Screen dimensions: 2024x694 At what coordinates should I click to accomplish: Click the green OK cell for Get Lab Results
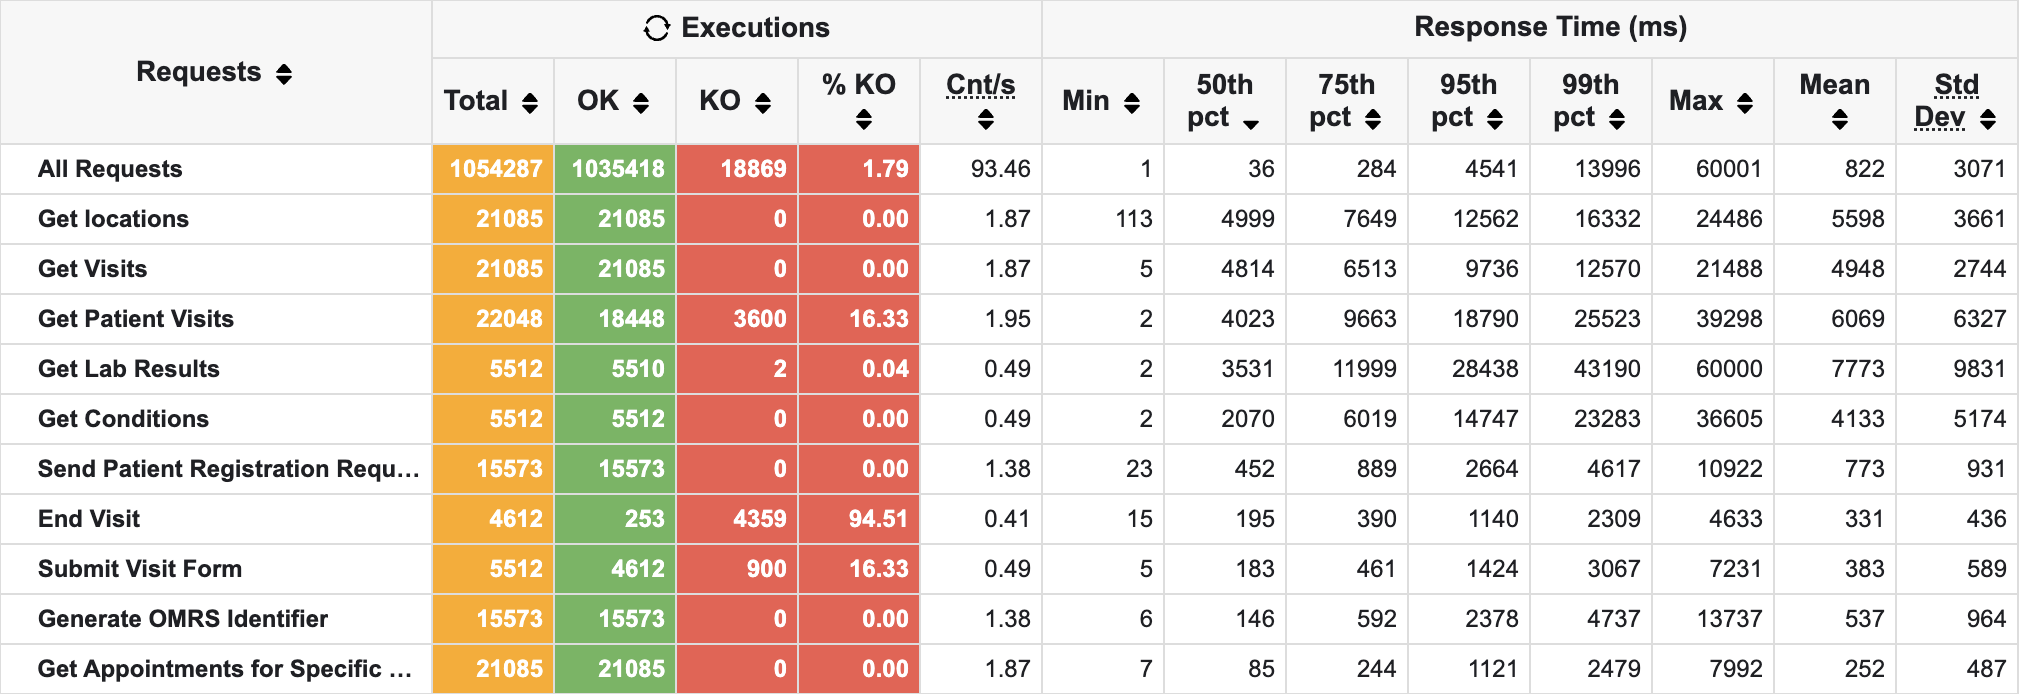coord(616,369)
